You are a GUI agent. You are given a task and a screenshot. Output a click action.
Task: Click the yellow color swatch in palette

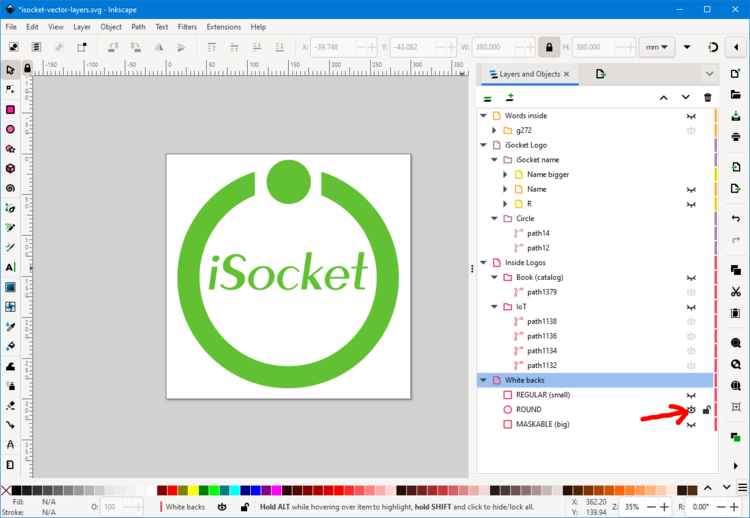[193, 490]
